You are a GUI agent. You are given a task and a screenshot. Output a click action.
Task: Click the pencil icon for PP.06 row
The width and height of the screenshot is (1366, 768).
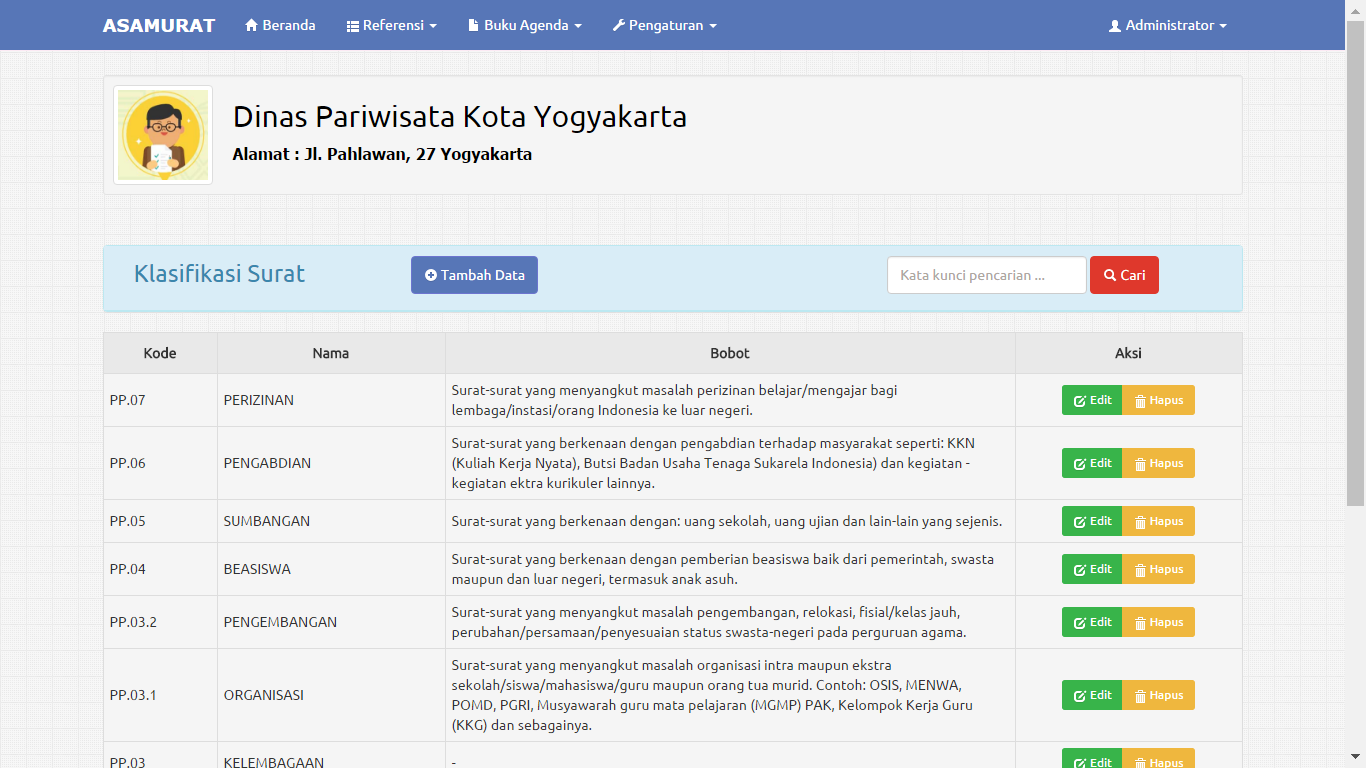click(1080, 464)
